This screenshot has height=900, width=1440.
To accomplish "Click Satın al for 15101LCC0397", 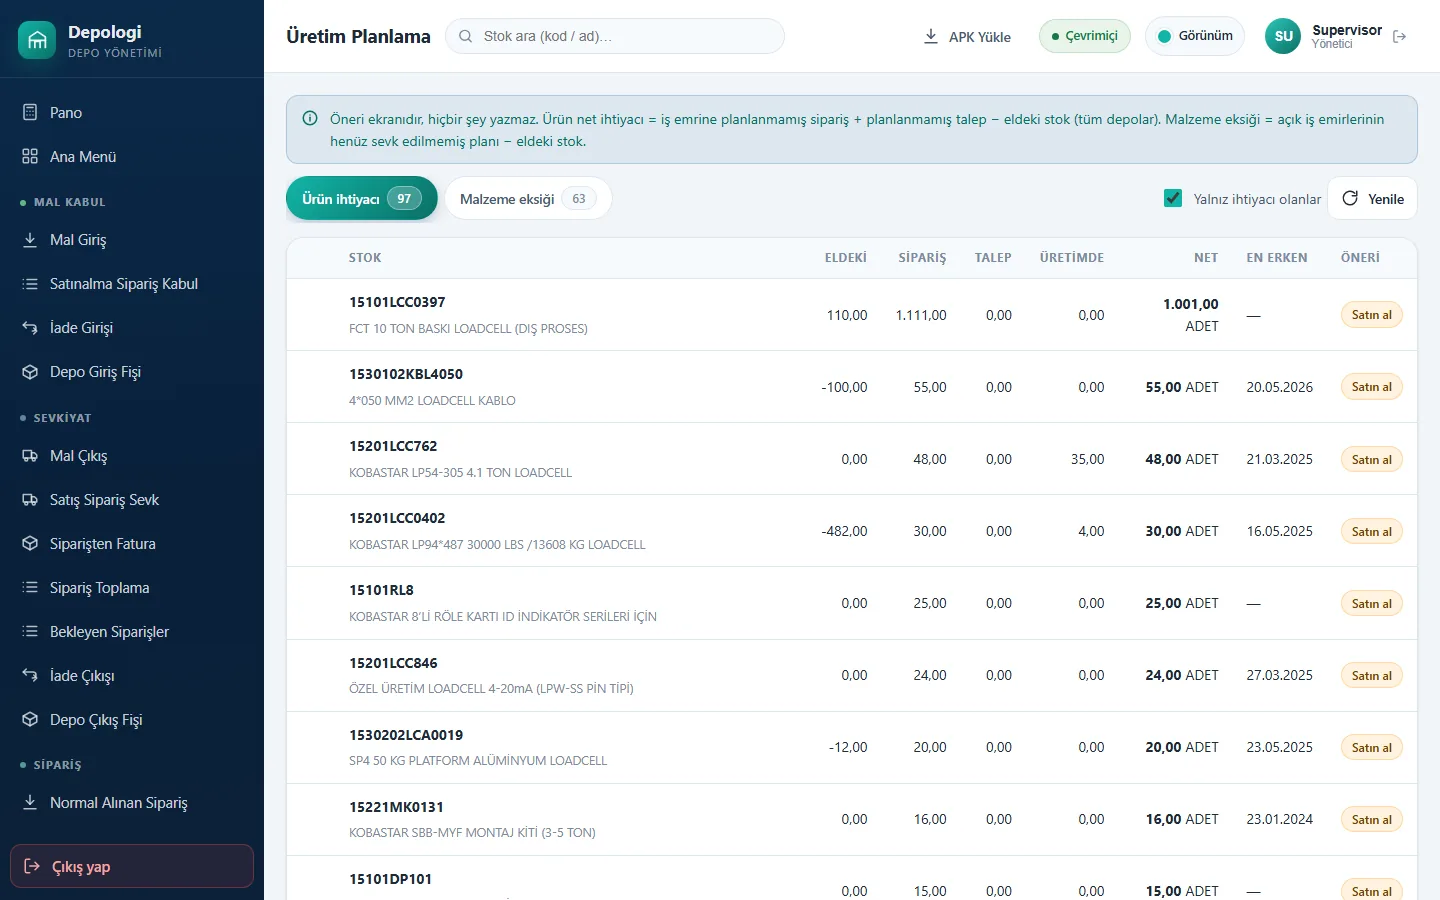I will (x=1371, y=315).
